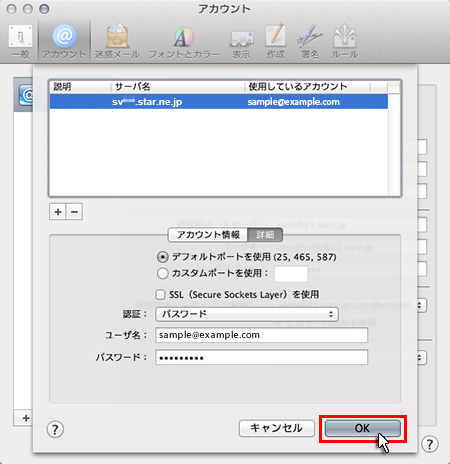Screen dimensions: 450x464
Task: Enable SSL (Secure Sockets Layer) checkbox
Action: pyautogui.click(x=160, y=295)
